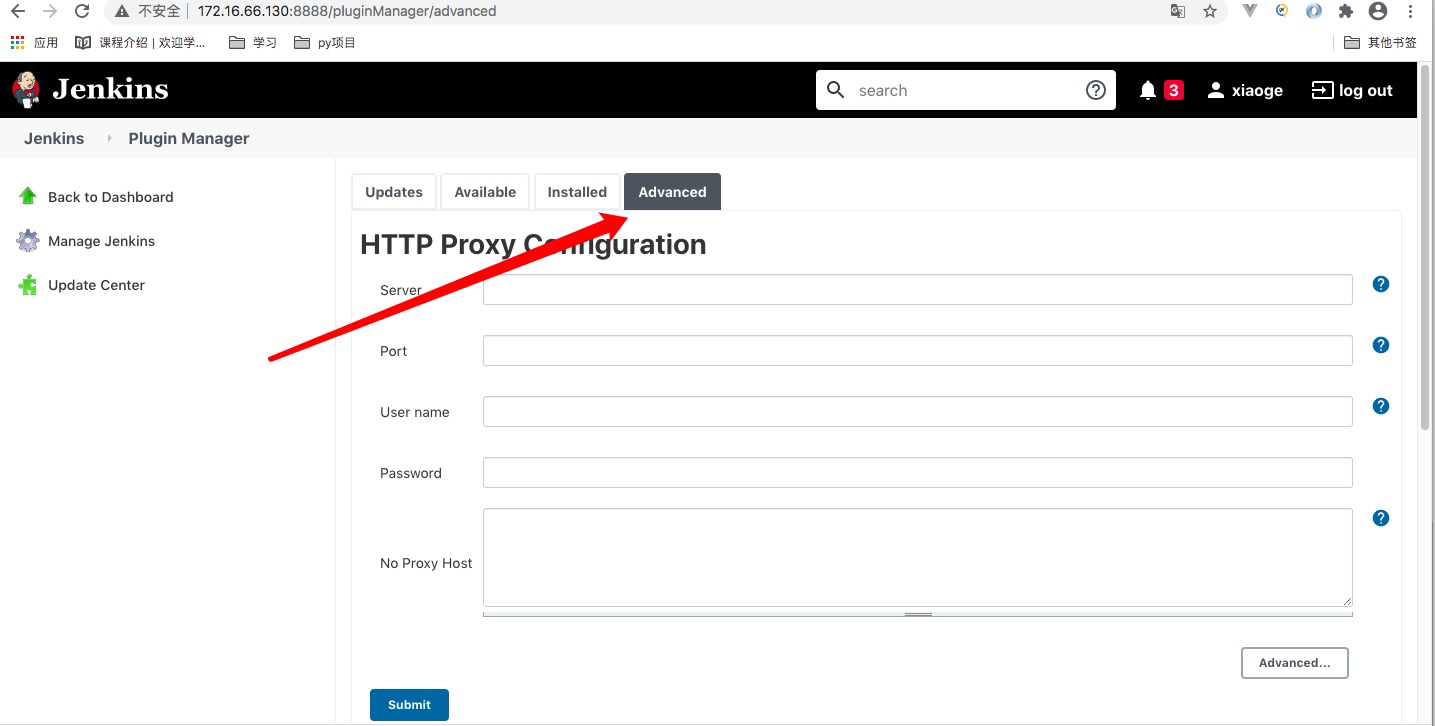Screen dimensions: 1435x726
Task: Click the Jenkins title text in header
Action: coord(110,90)
